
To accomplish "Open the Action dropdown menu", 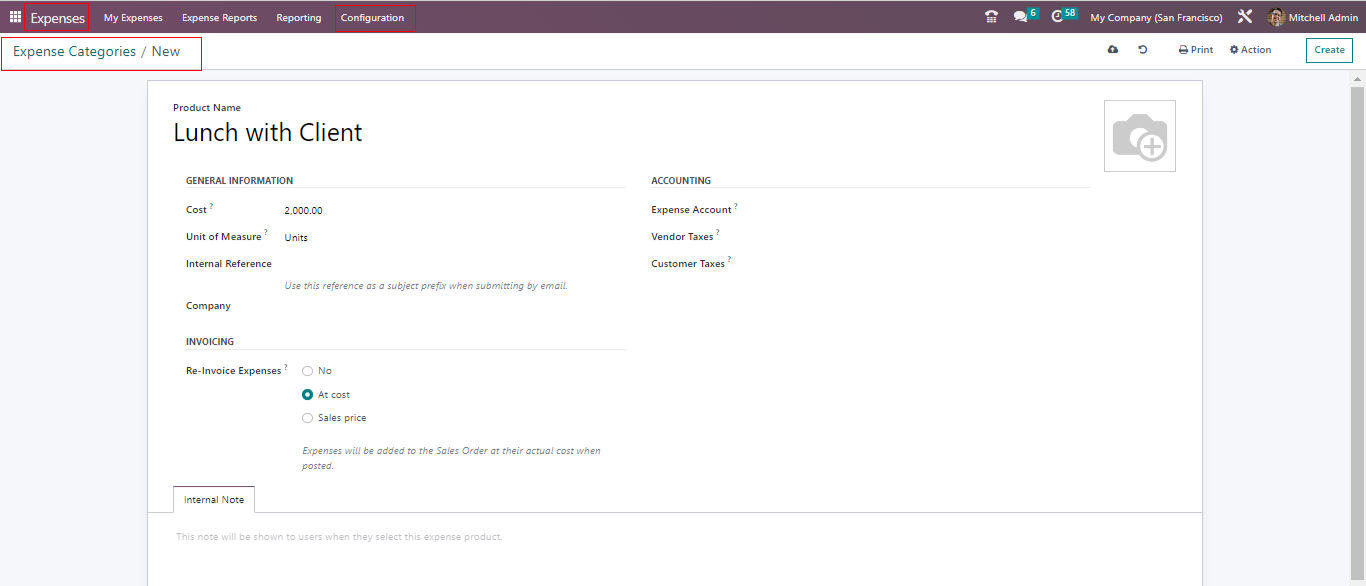I will coord(1250,50).
